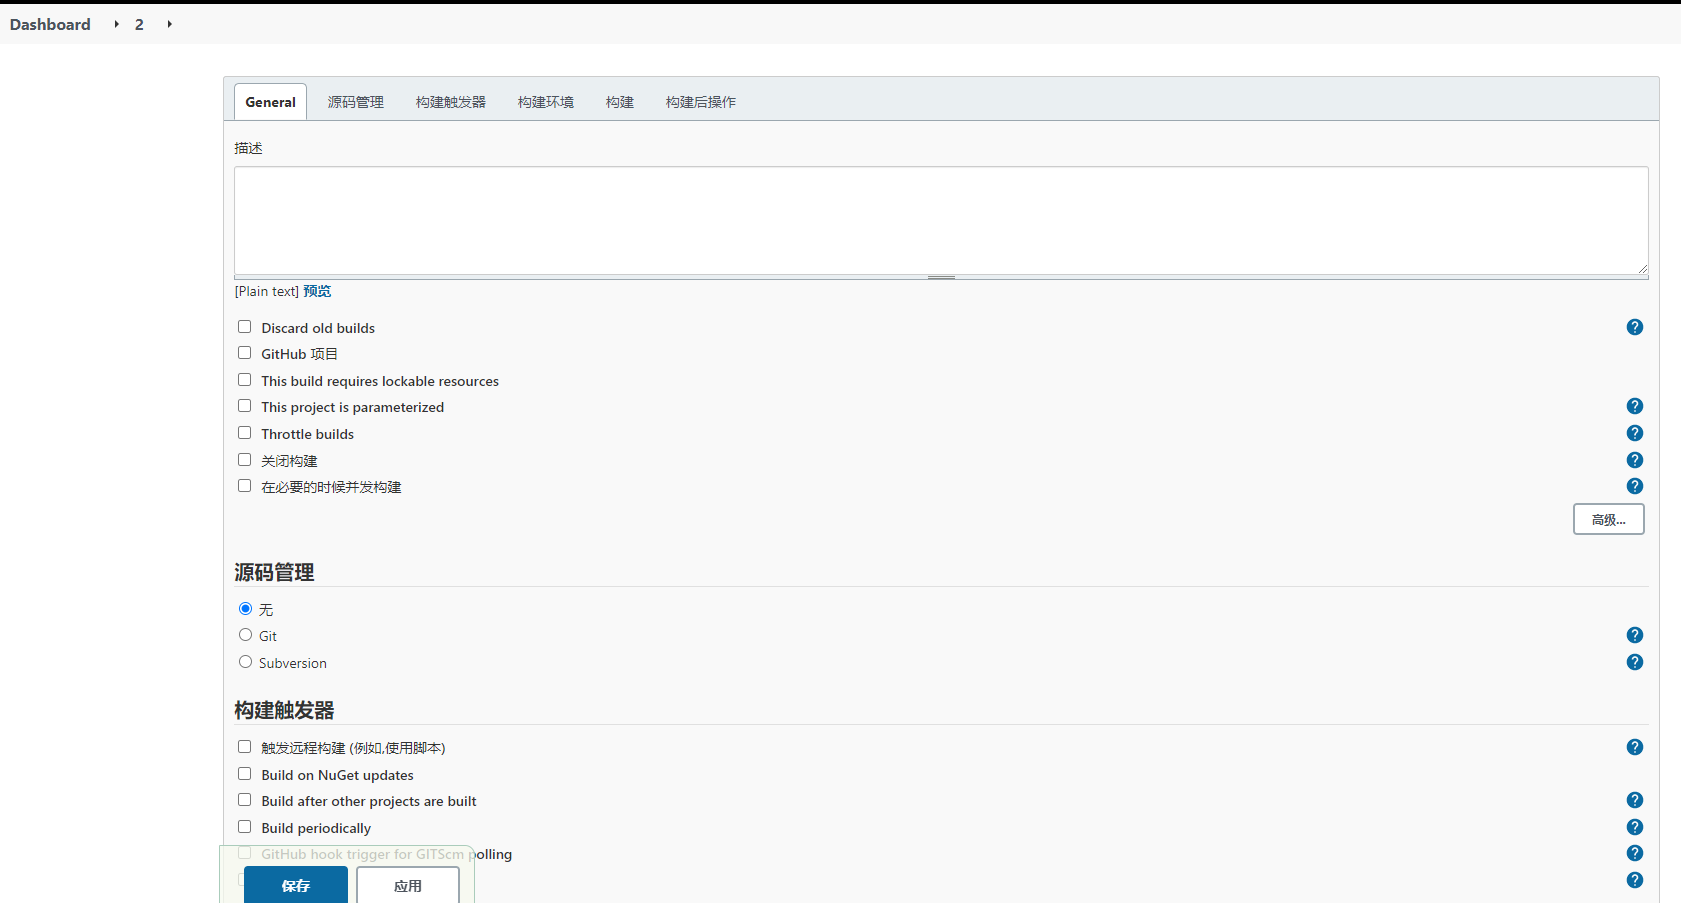Open help for Discard old builds
1681x903 pixels.
click(x=1635, y=327)
